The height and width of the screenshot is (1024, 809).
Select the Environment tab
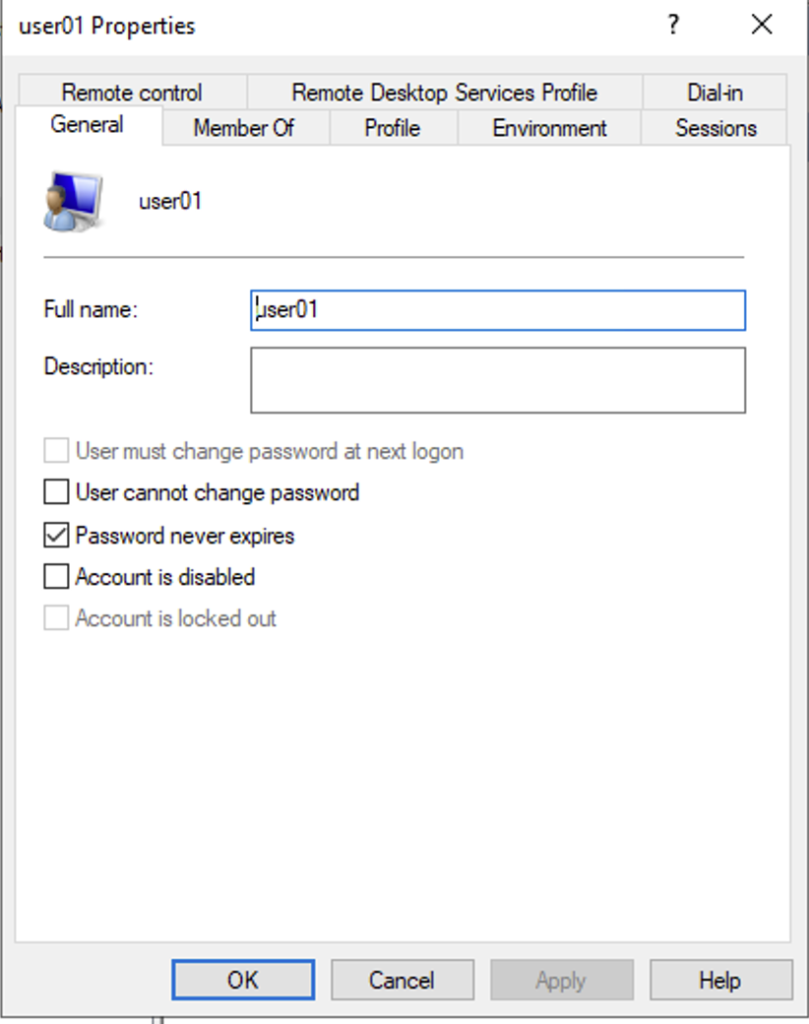click(549, 128)
